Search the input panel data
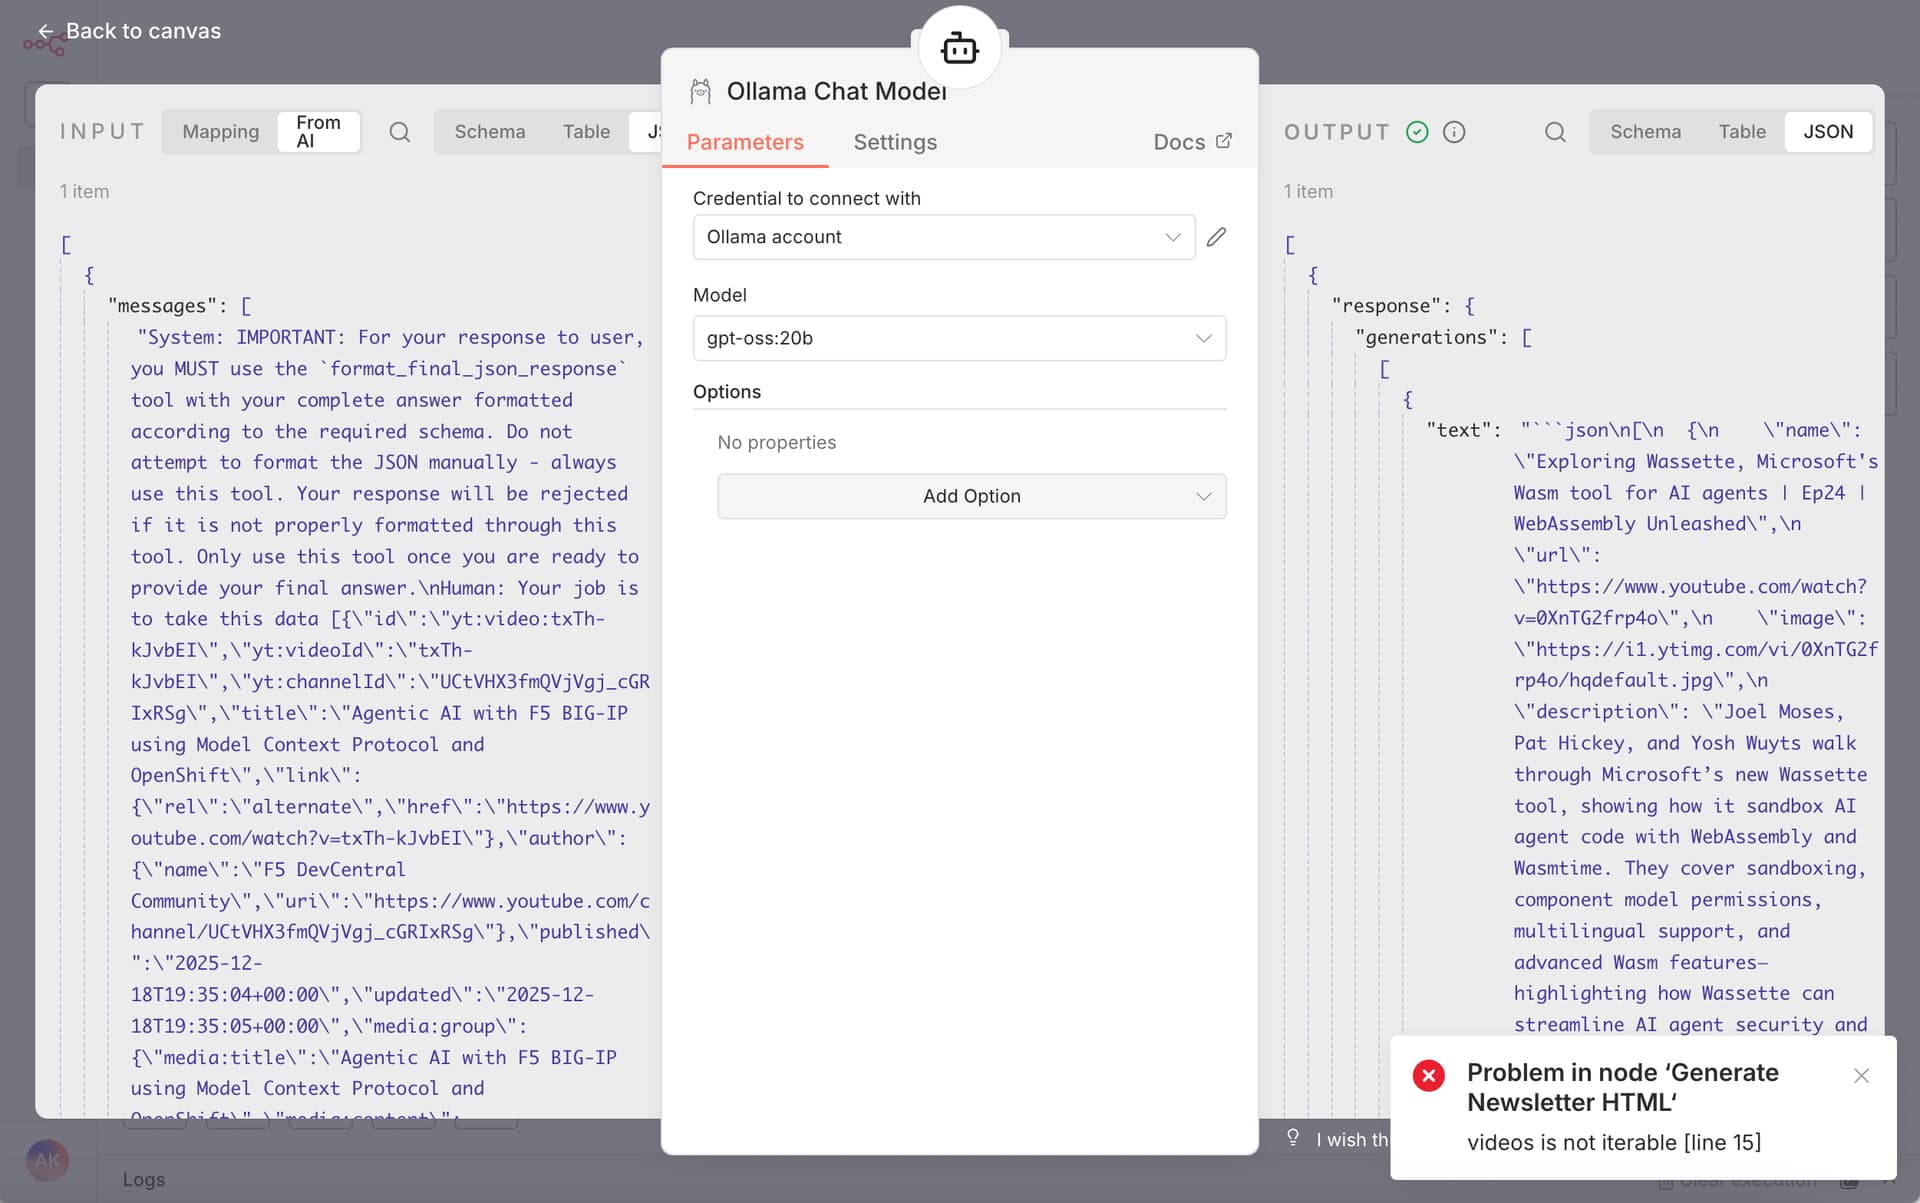This screenshot has height=1203, width=1920. click(x=399, y=132)
